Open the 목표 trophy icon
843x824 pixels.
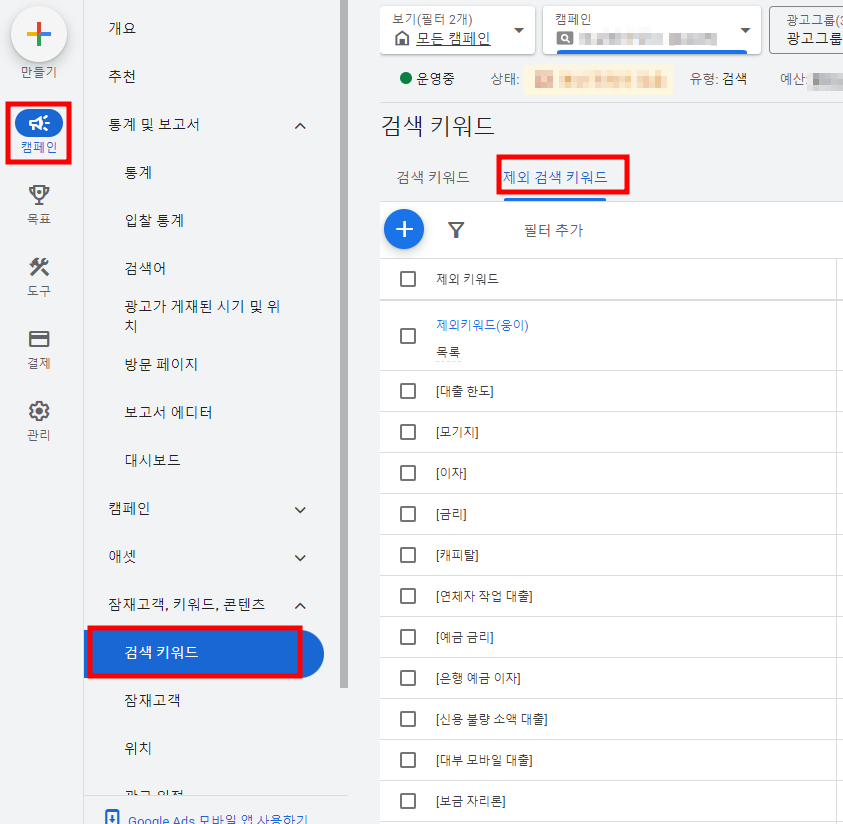pyautogui.click(x=39, y=195)
